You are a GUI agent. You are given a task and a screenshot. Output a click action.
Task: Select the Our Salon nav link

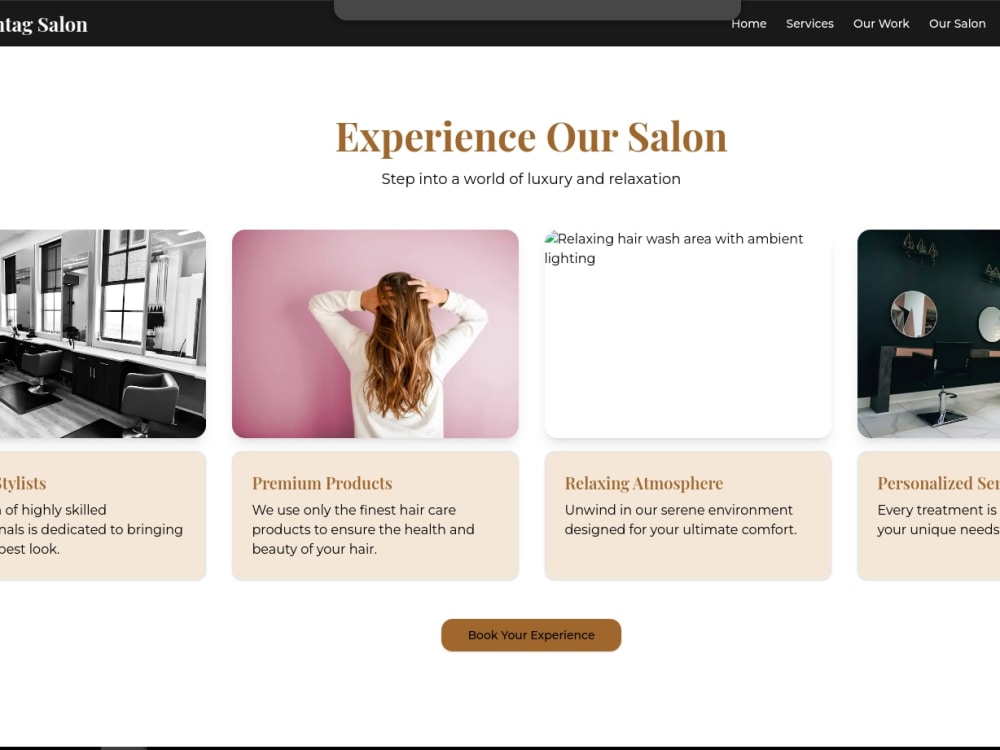(957, 24)
